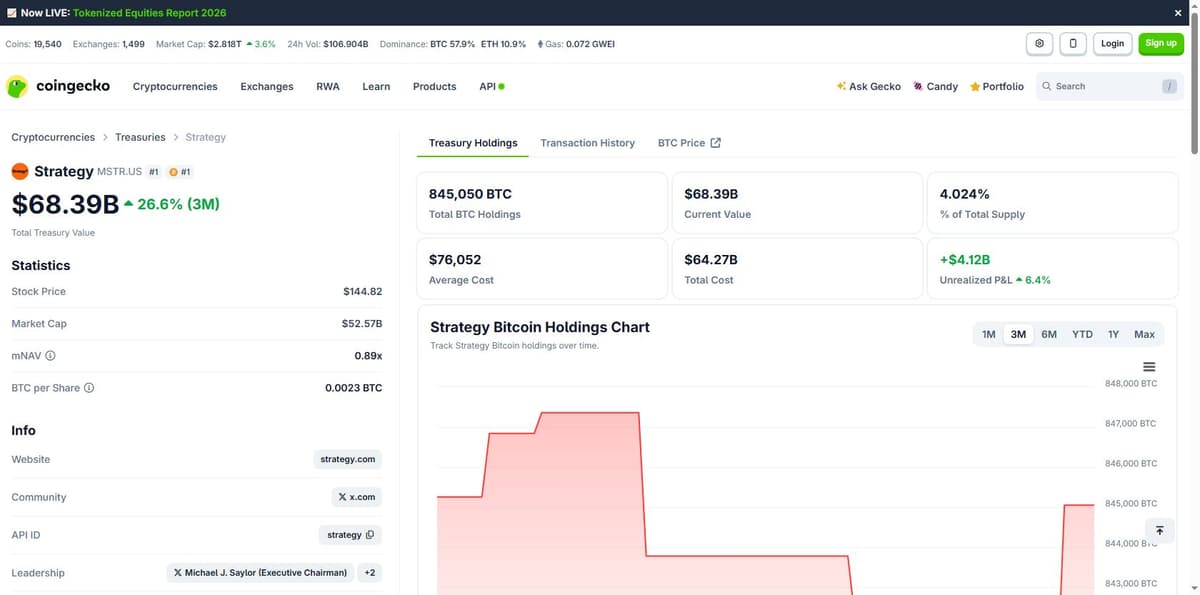Viewport: 1200px width, 595px height.
Task: Click Cryptocurrencies breadcrumb
Action: pyautogui.click(x=53, y=137)
